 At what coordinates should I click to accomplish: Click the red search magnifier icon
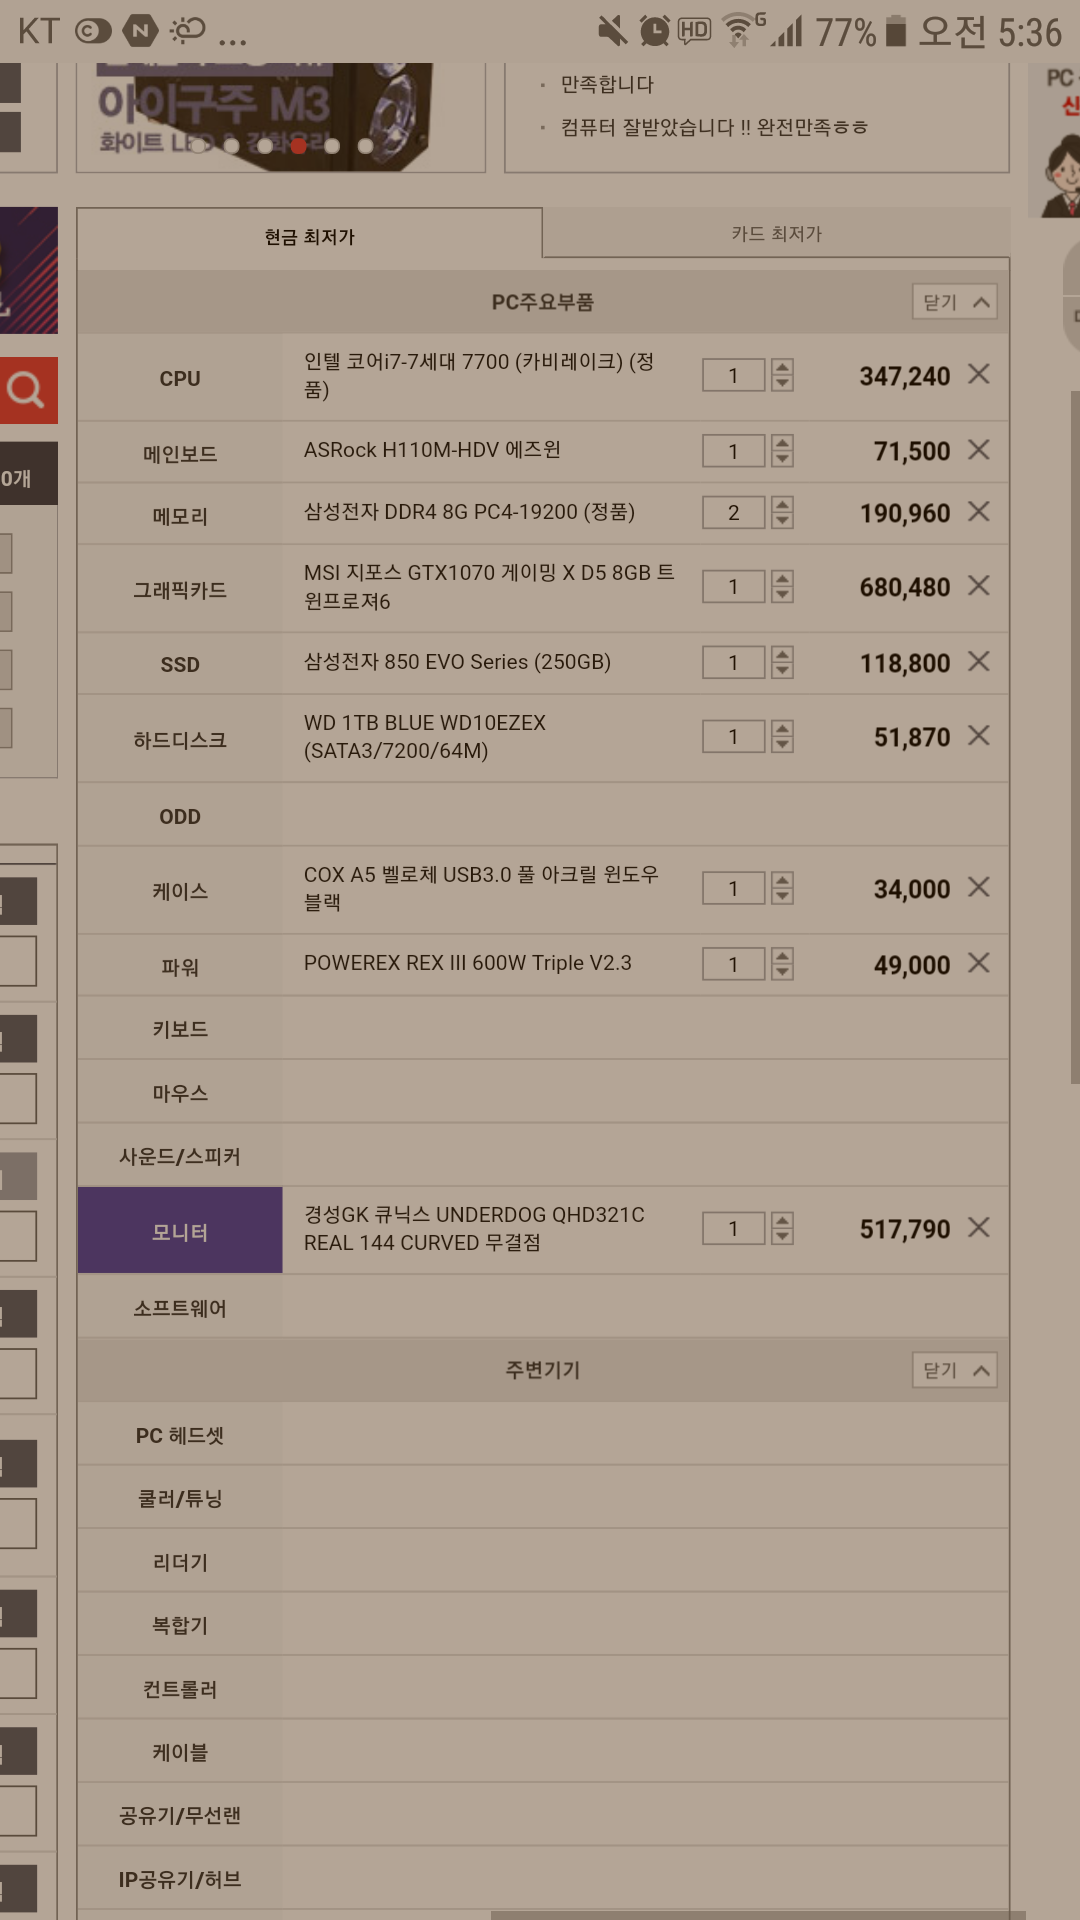27,390
